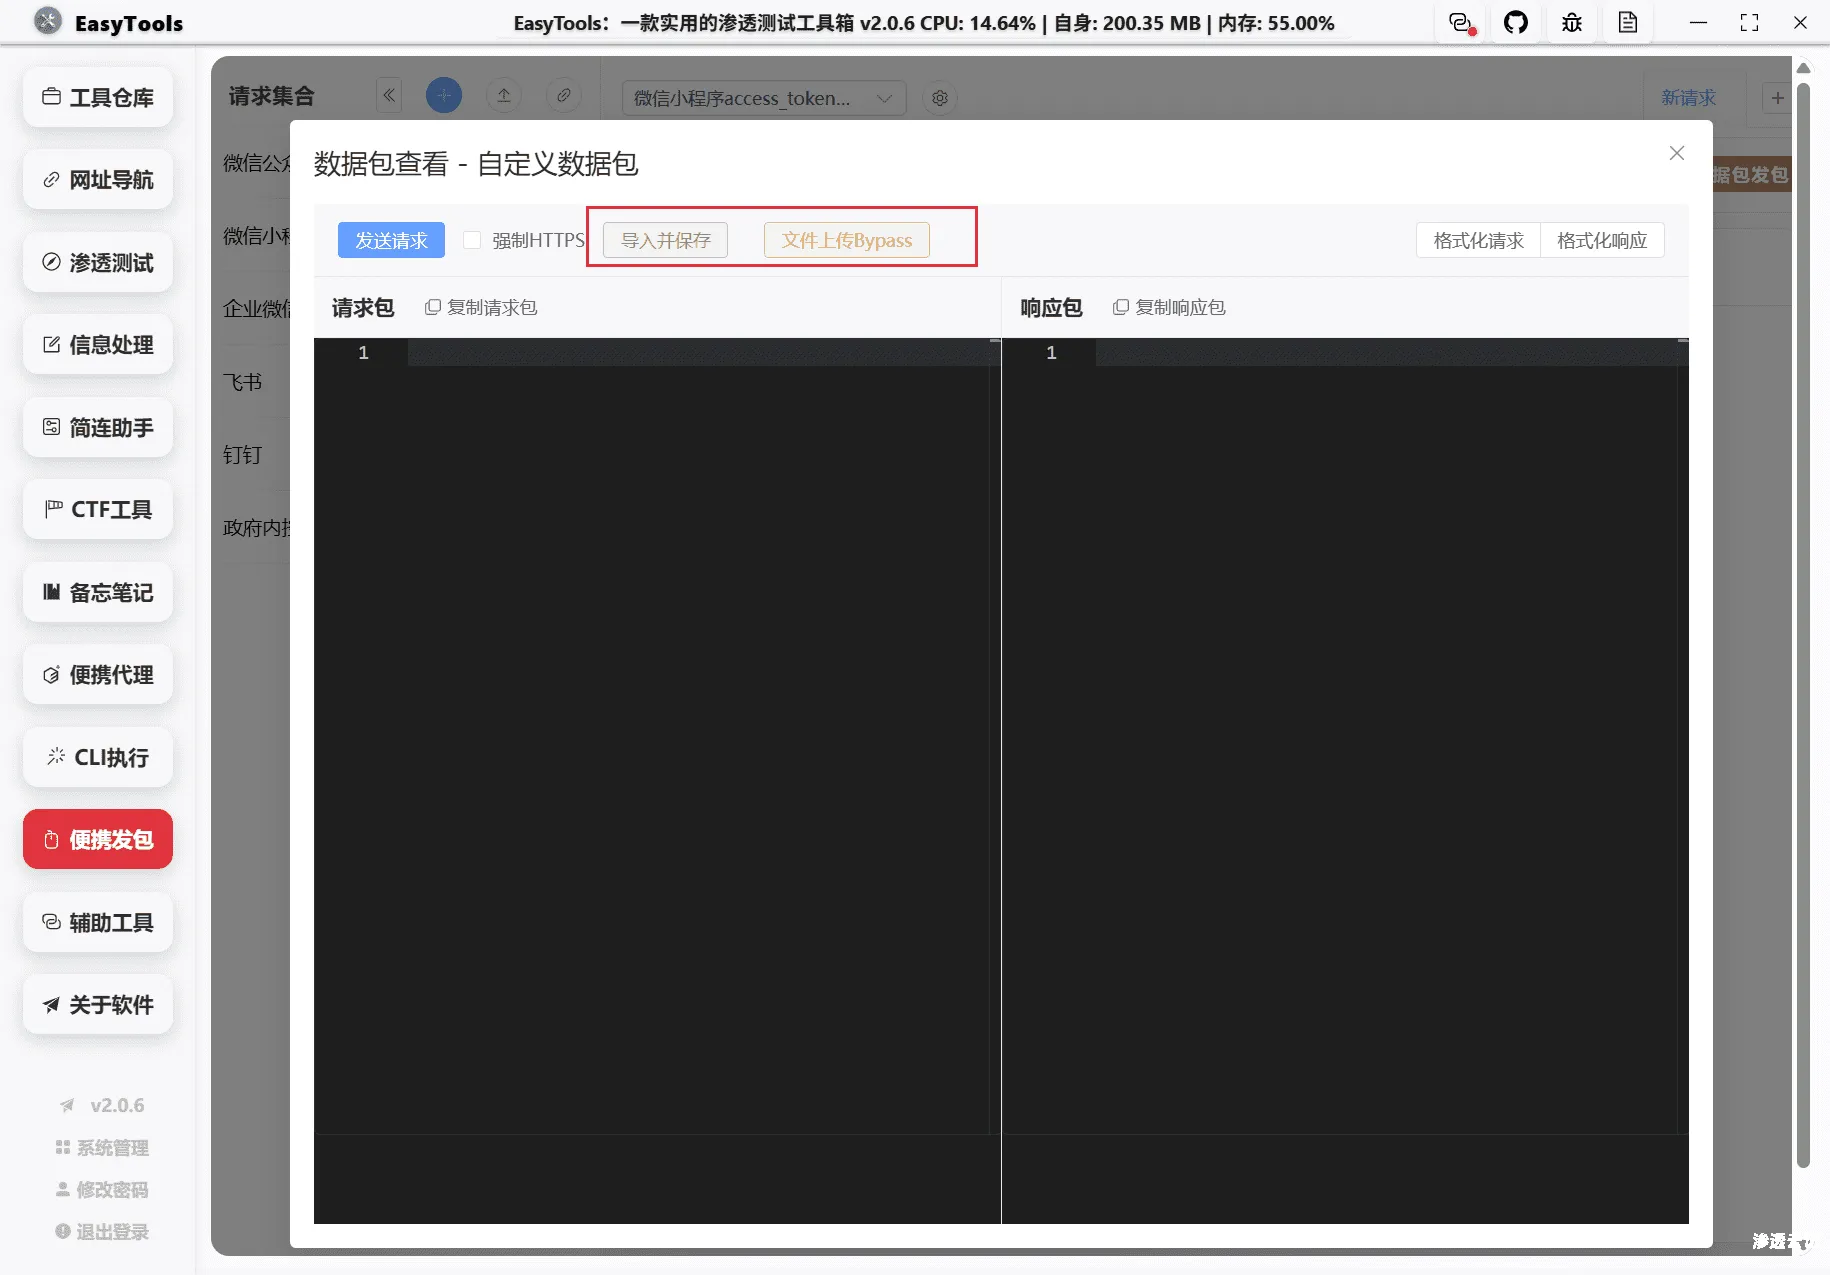This screenshot has width=1830, height=1275.
Task: Open the CTF工具 section
Action: click(97, 509)
